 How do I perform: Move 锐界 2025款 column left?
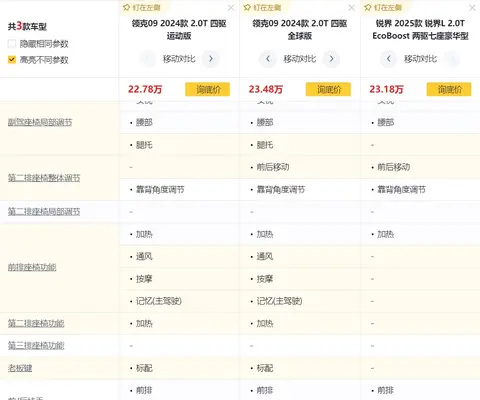coord(389,59)
